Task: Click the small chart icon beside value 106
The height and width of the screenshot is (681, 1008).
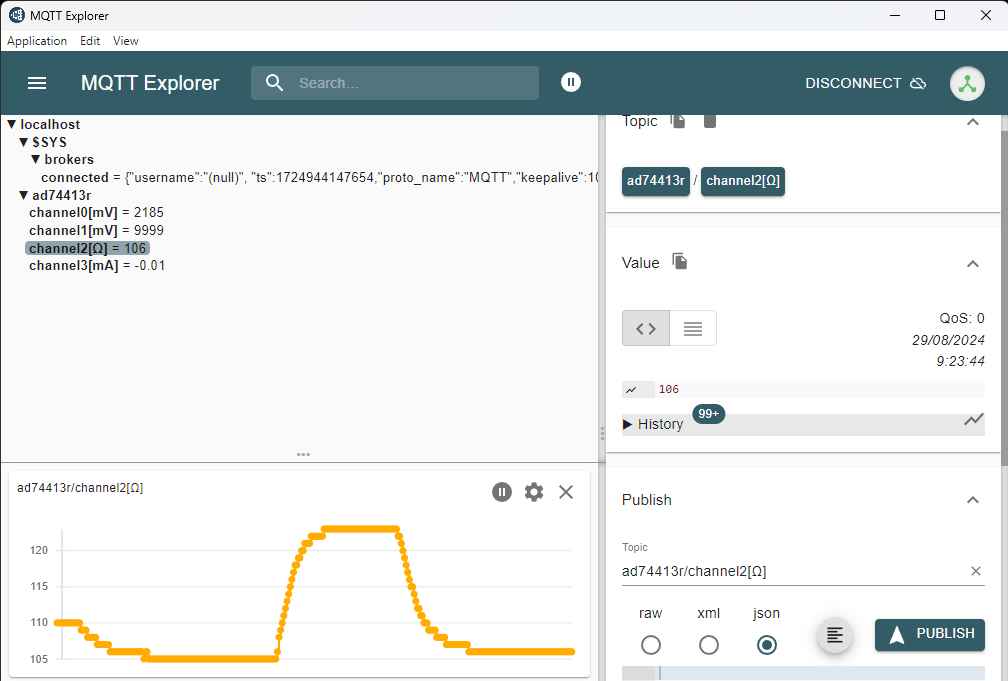Action: tap(631, 390)
